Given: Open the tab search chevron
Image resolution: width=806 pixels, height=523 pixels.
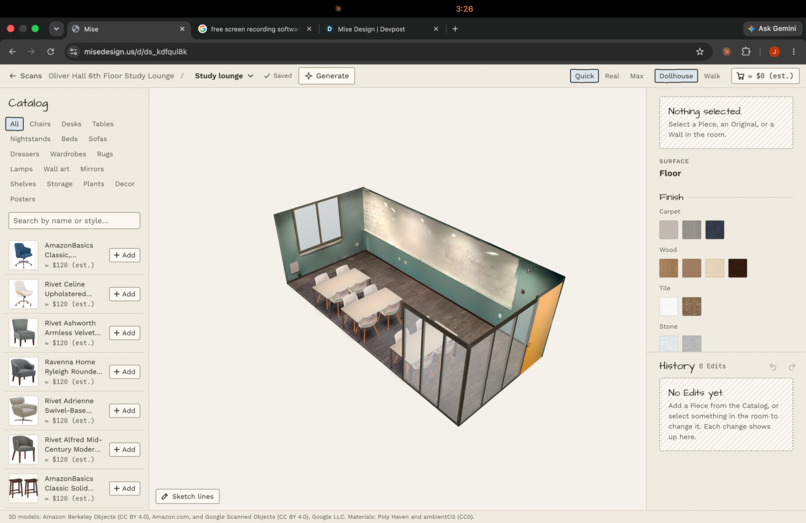Looking at the screenshot, I should coord(56,29).
